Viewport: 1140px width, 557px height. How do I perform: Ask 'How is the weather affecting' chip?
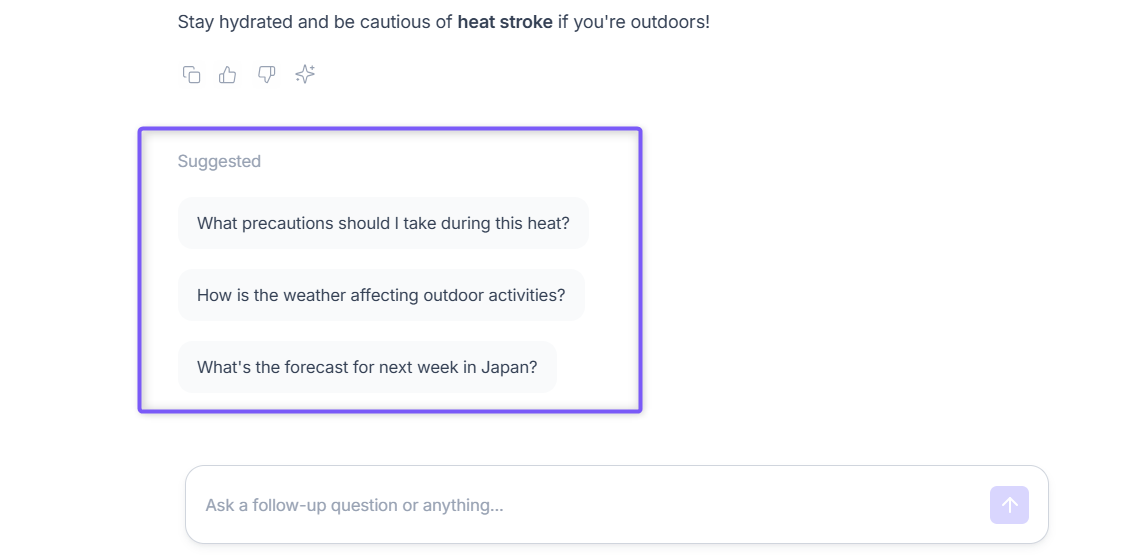click(381, 295)
